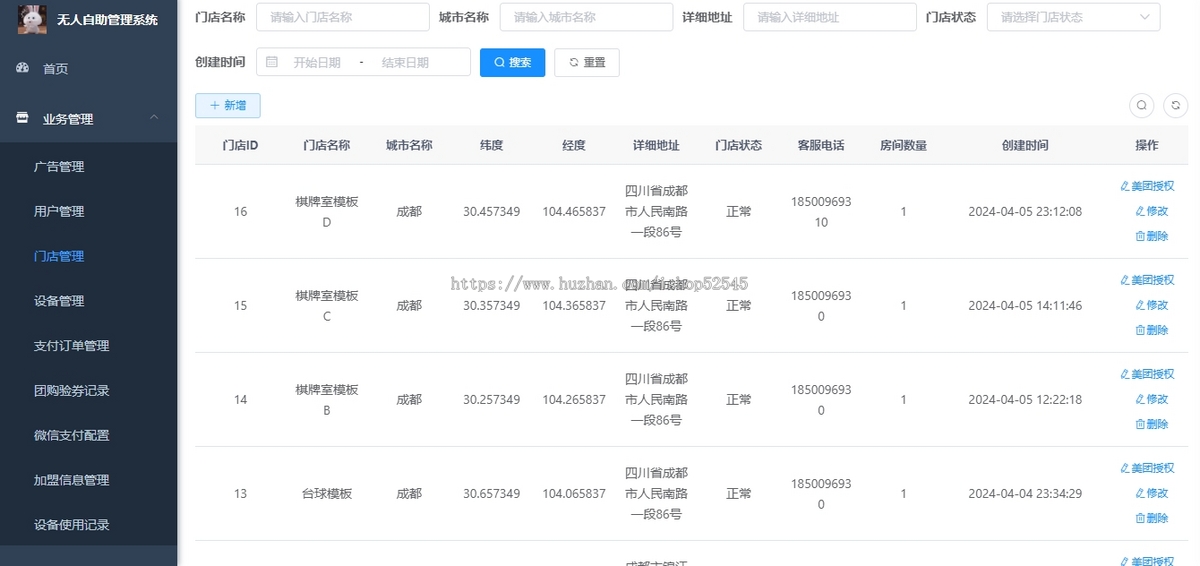Click timestamp 2024-04-04 23:34:29
The height and width of the screenshot is (566, 1200).
pos(1025,494)
